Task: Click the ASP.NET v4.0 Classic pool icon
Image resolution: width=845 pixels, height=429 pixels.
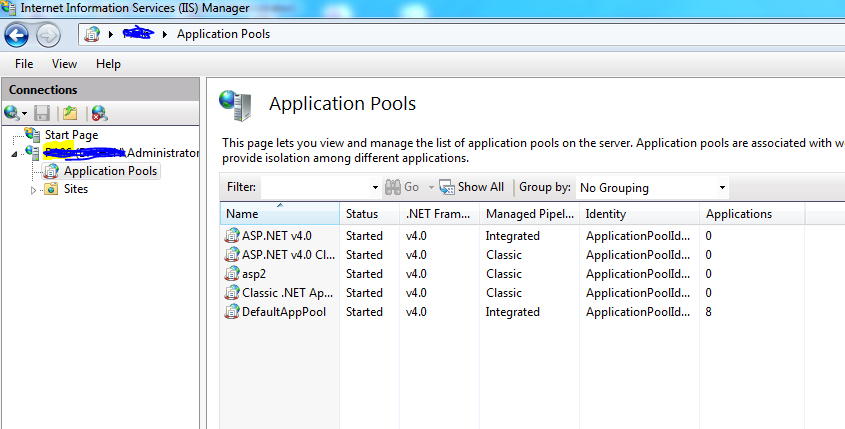Action: tap(232, 254)
